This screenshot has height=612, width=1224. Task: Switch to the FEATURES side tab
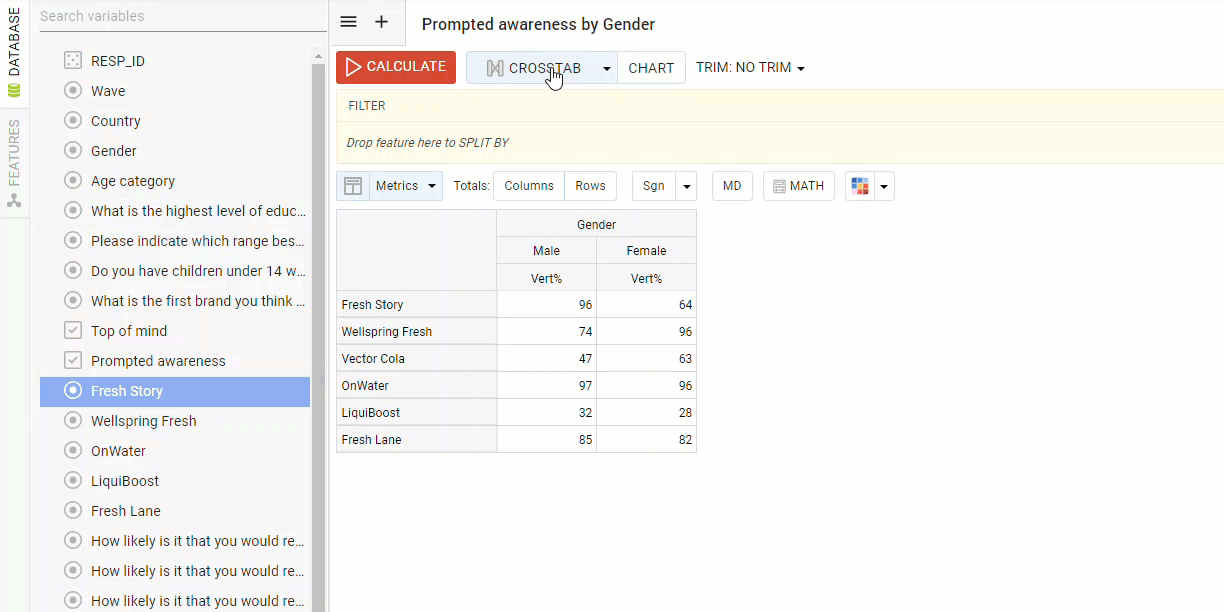[x=14, y=160]
